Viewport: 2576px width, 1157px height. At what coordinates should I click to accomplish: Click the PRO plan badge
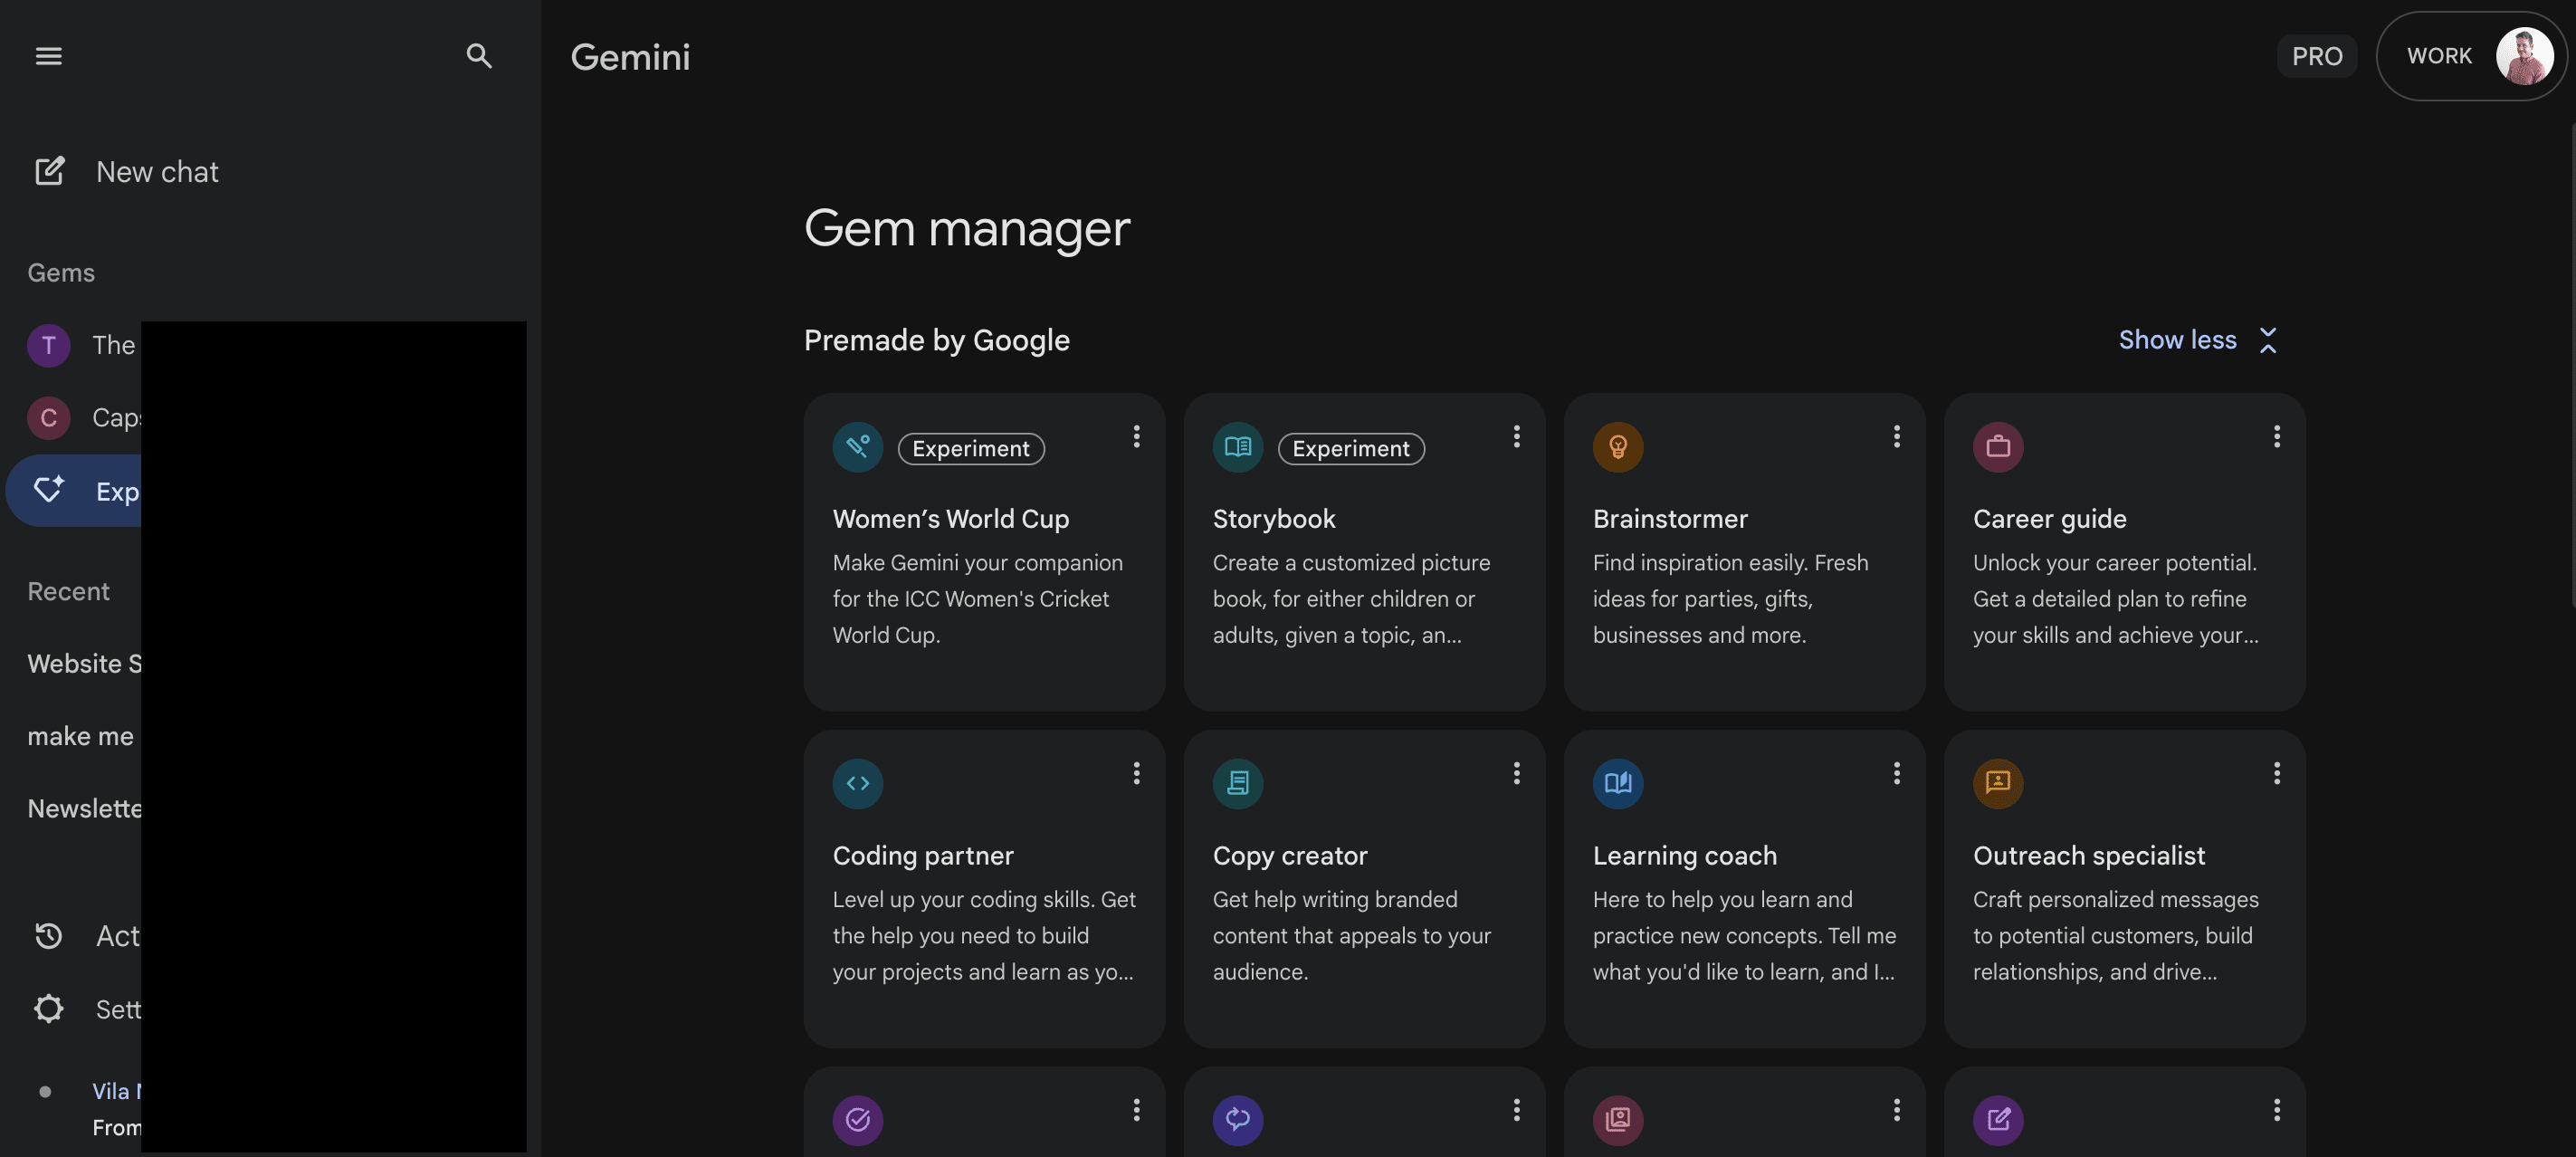pos(2316,56)
